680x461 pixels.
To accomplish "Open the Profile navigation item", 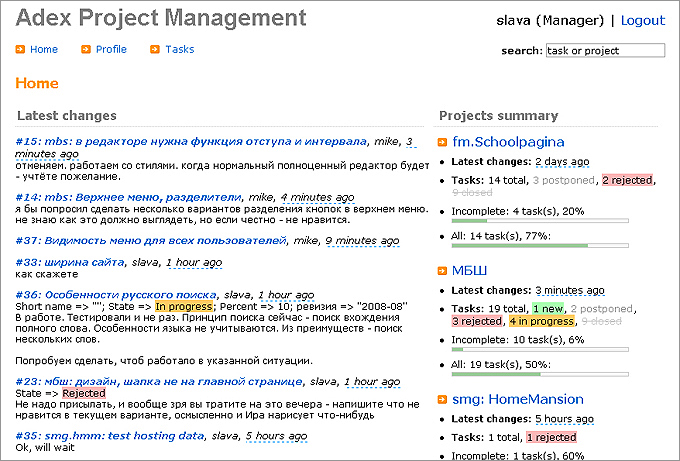I will [111, 49].
